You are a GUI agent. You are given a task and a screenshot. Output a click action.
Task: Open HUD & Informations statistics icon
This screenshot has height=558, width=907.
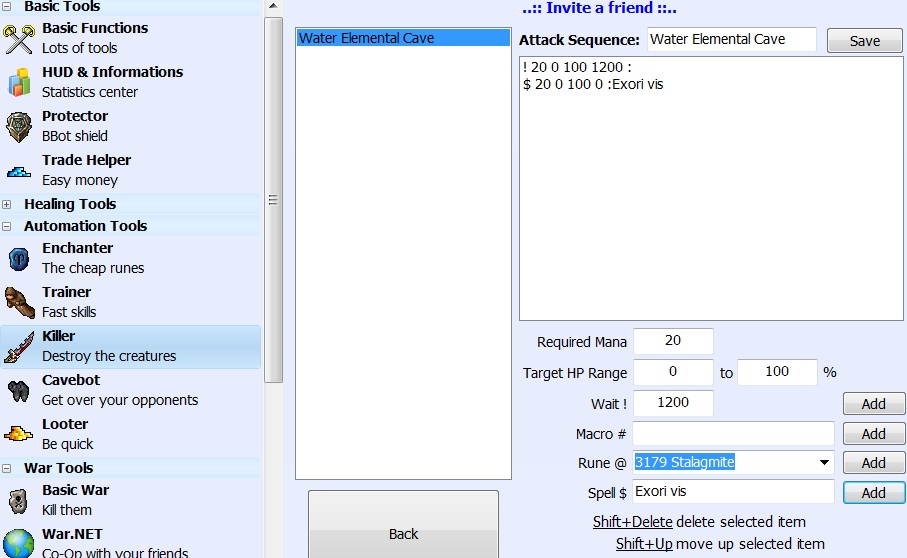point(19,82)
